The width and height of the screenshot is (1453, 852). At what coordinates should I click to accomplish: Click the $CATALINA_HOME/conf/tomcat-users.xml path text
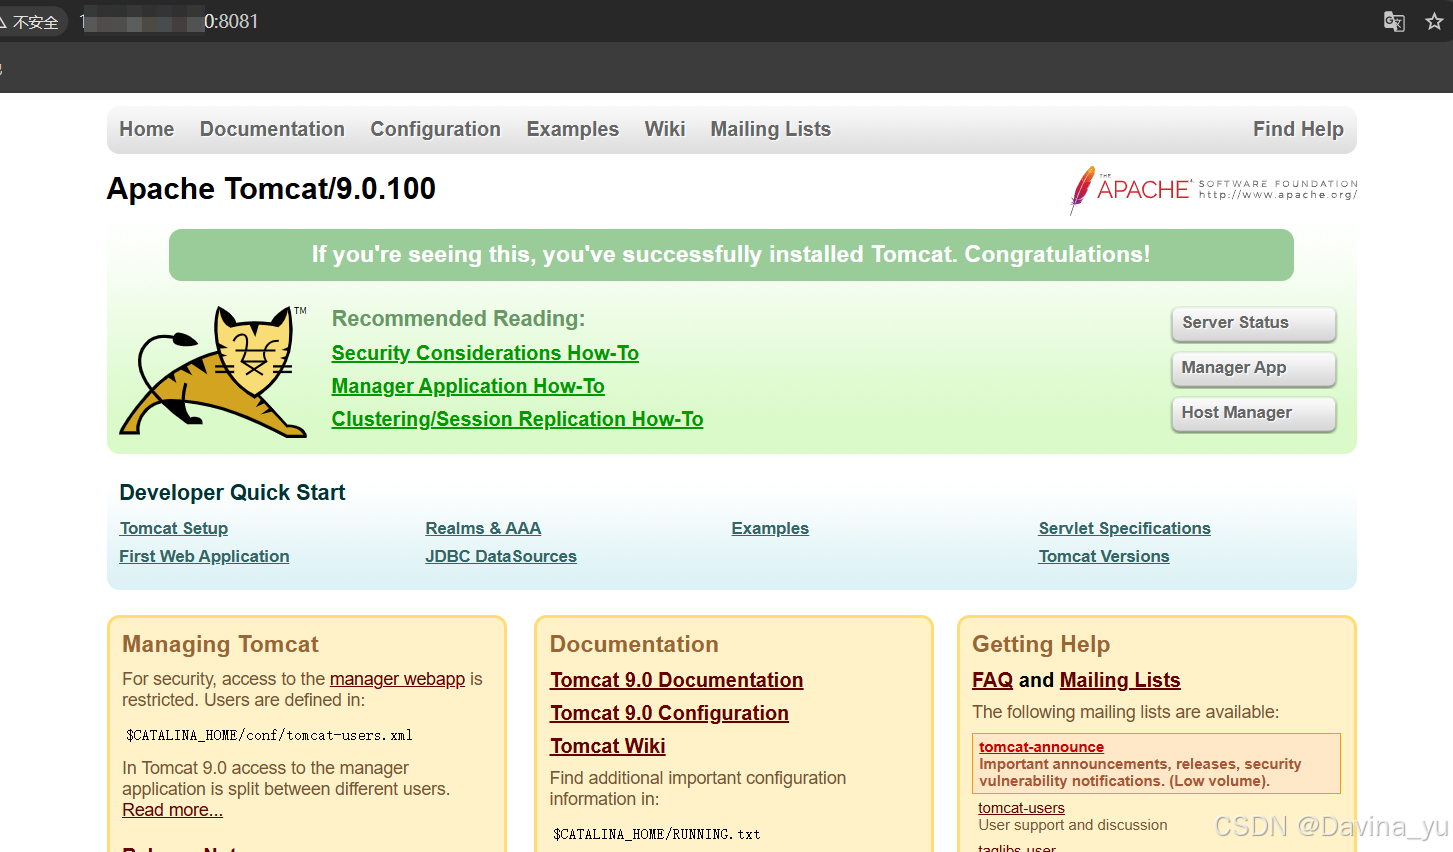269,735
